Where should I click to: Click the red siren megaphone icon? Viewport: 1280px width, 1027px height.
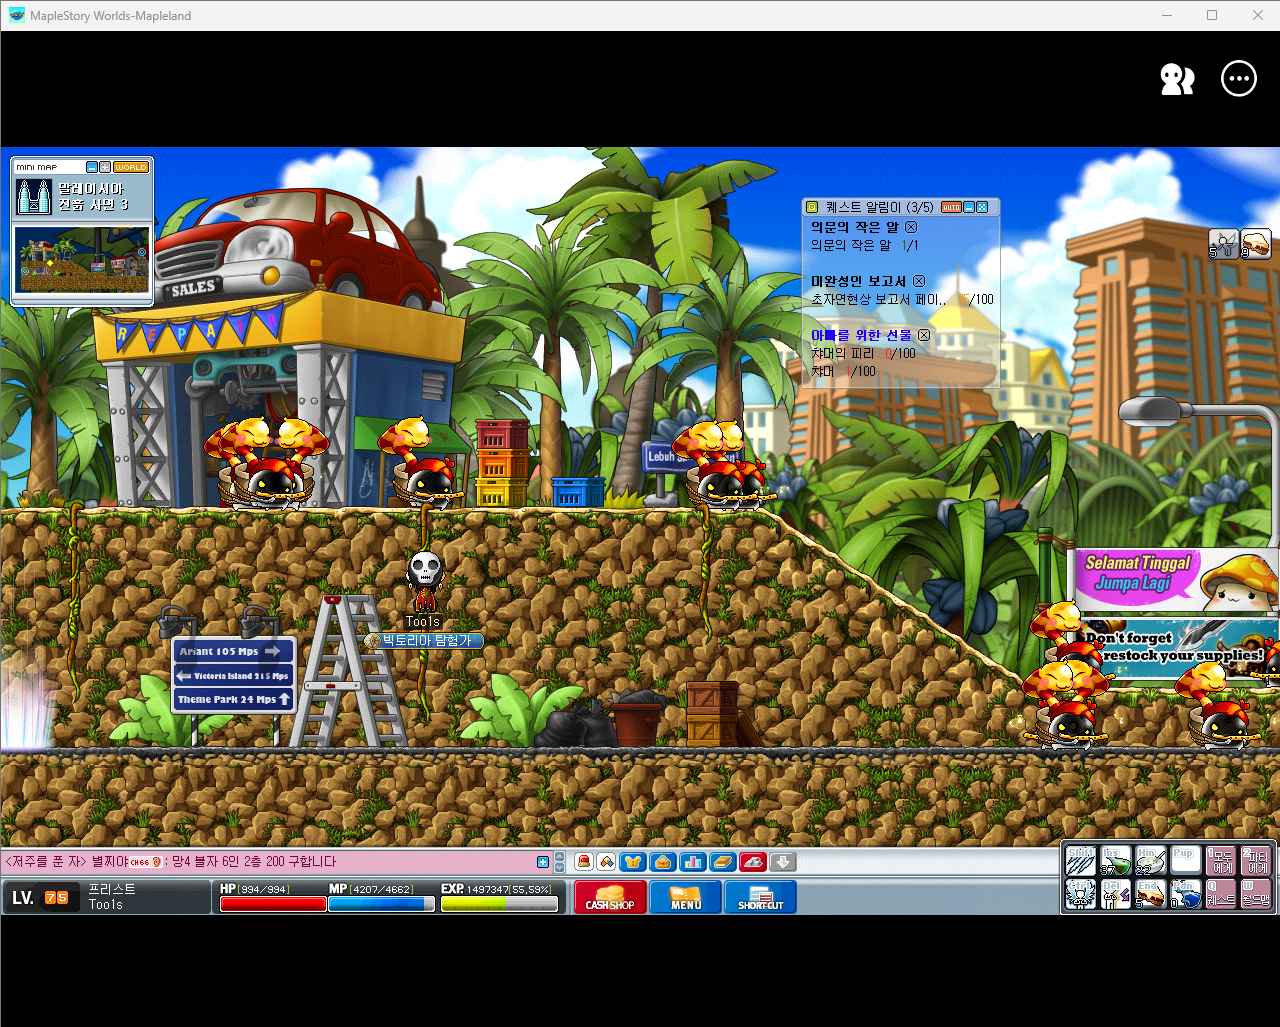point(584,862)
